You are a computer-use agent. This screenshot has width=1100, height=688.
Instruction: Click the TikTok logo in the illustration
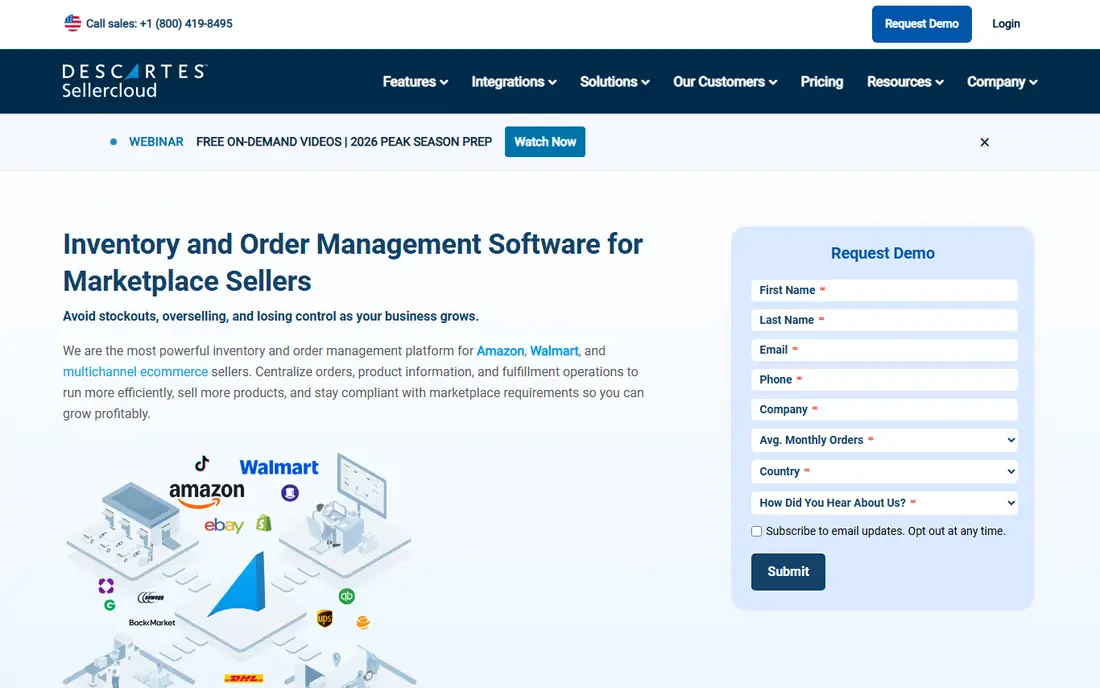202,463
